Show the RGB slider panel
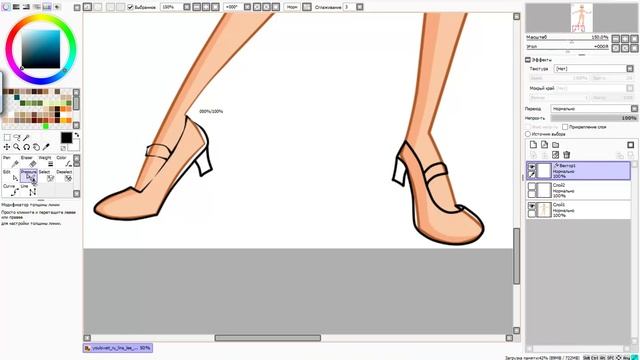This screenshot has width=640, height=360. (x=16, y=7)
